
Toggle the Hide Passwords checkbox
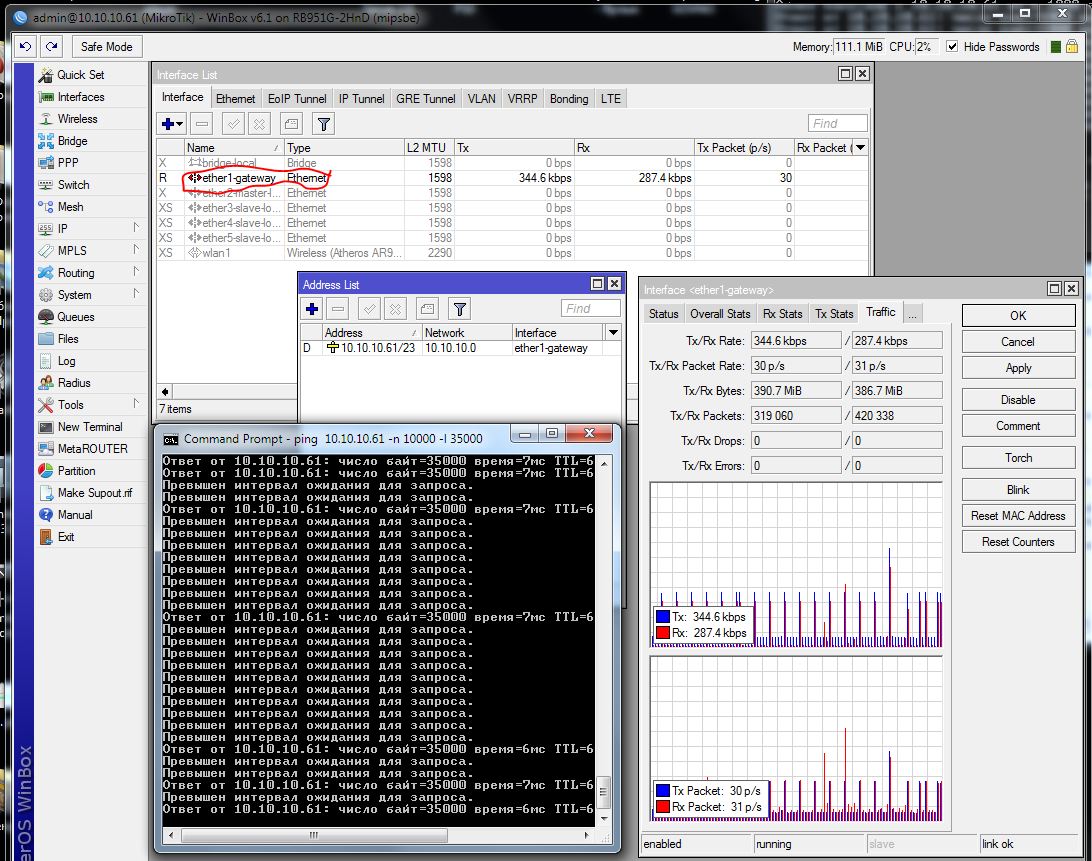(x=952, y=47)
